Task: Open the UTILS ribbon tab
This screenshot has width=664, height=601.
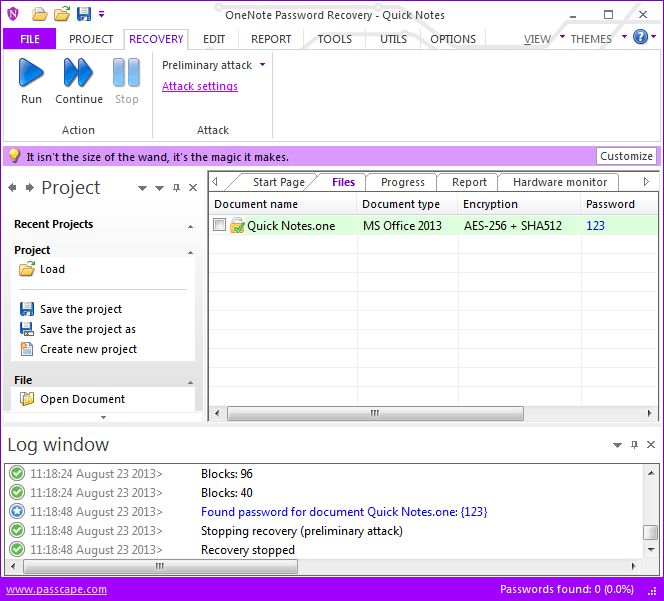Action: [393, 39]
